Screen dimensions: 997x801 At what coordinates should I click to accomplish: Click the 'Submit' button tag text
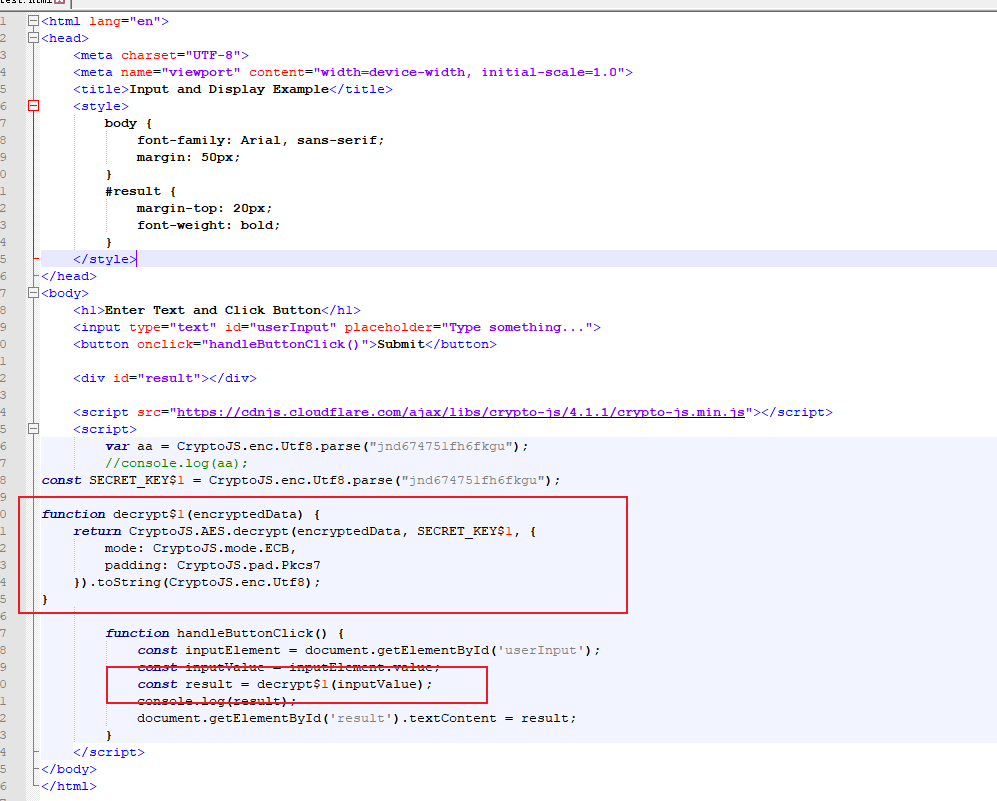coord(401,344)
